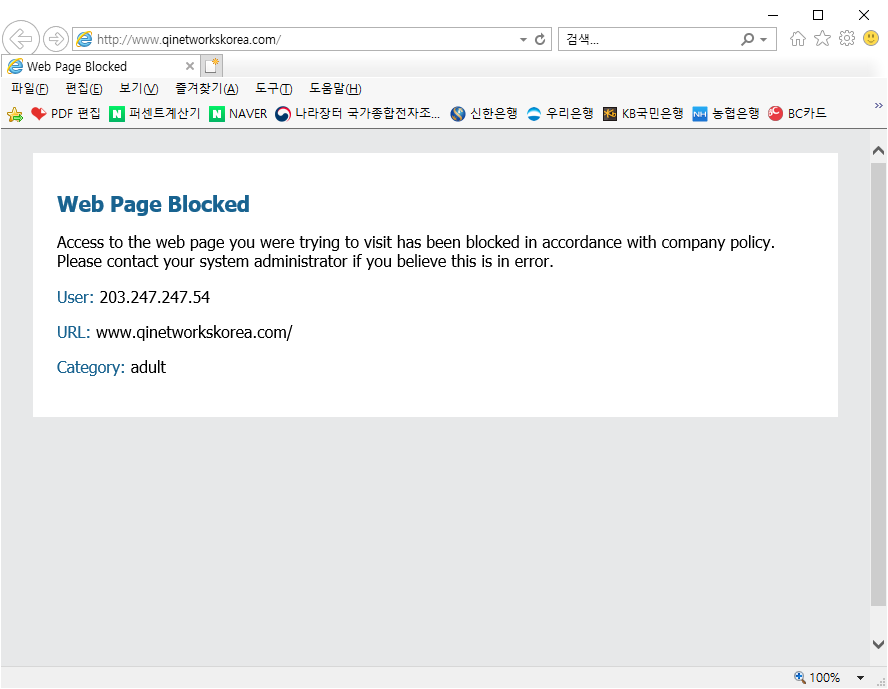Go back using the browser back arrow
This screenshot has height=689, width=888.
21,39
